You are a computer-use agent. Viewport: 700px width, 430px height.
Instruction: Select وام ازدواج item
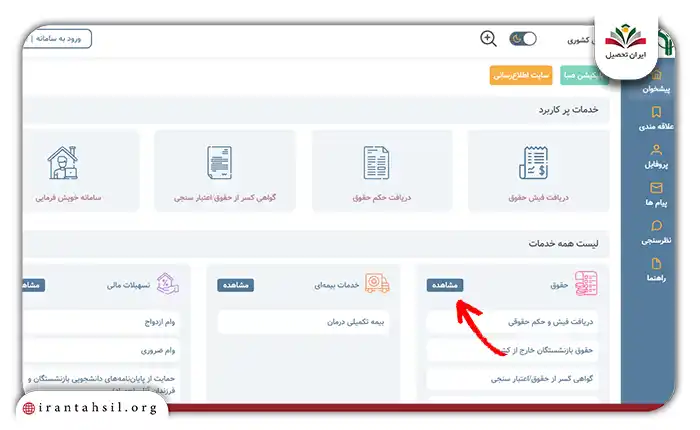point(101,322)
